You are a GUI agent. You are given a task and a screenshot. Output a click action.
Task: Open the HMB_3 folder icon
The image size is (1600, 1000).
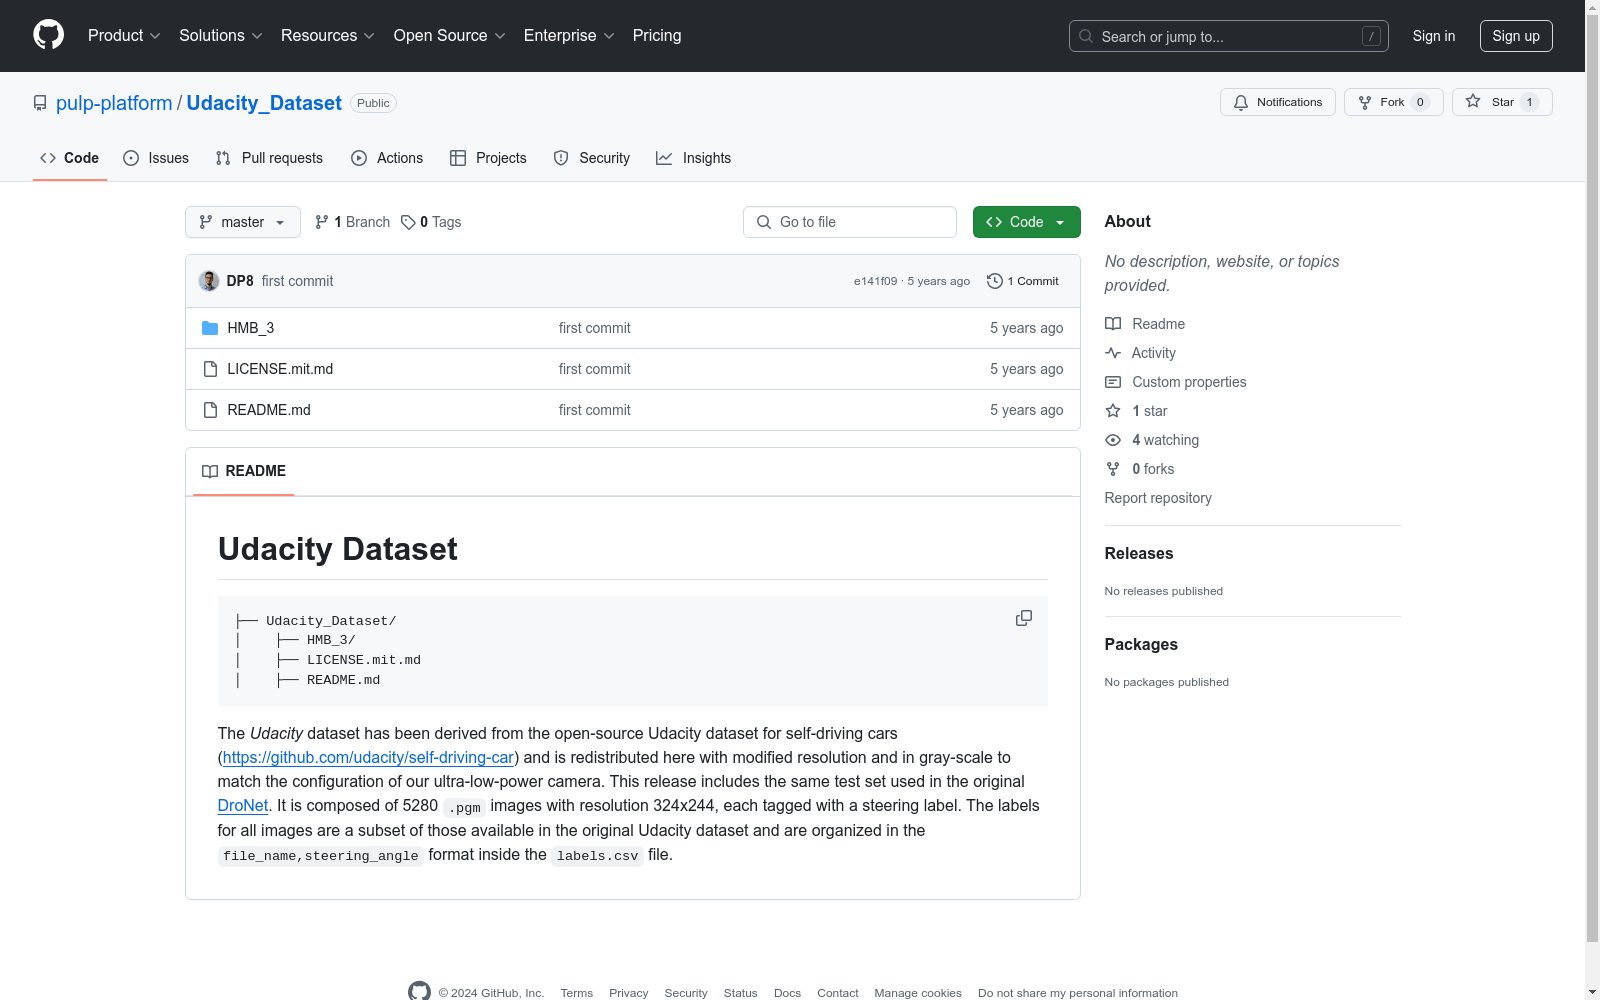pyautogui.click(x=210, y=328)
